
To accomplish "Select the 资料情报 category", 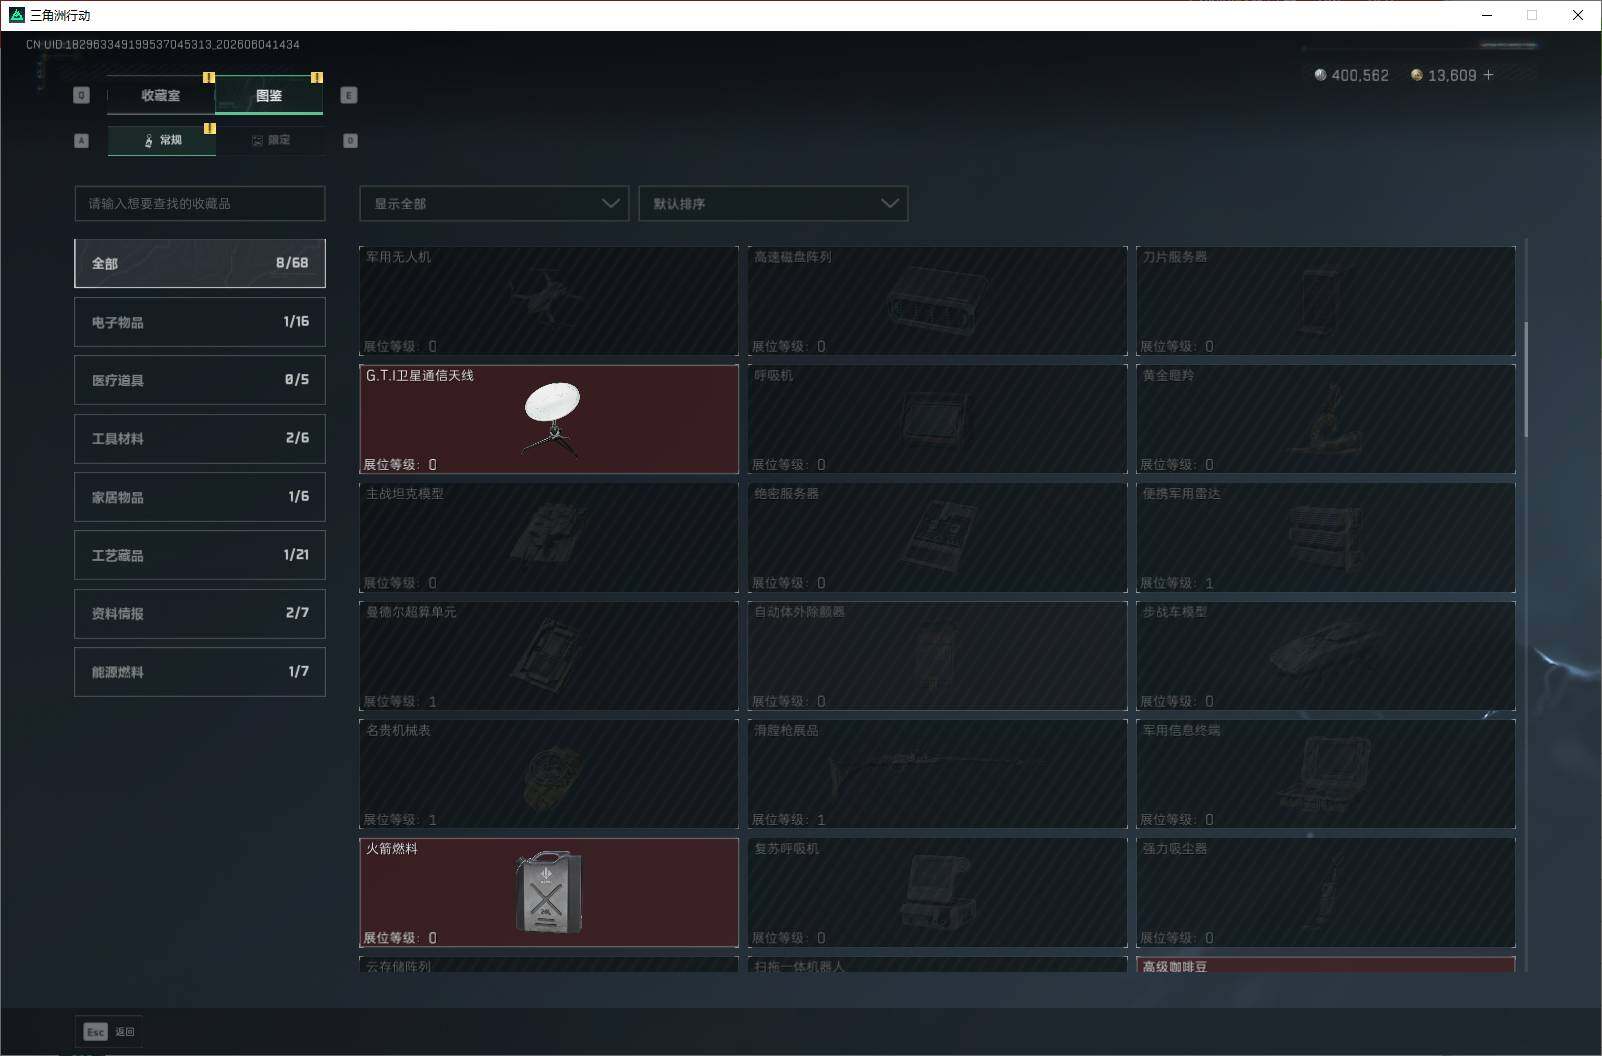I will (200, 613).
